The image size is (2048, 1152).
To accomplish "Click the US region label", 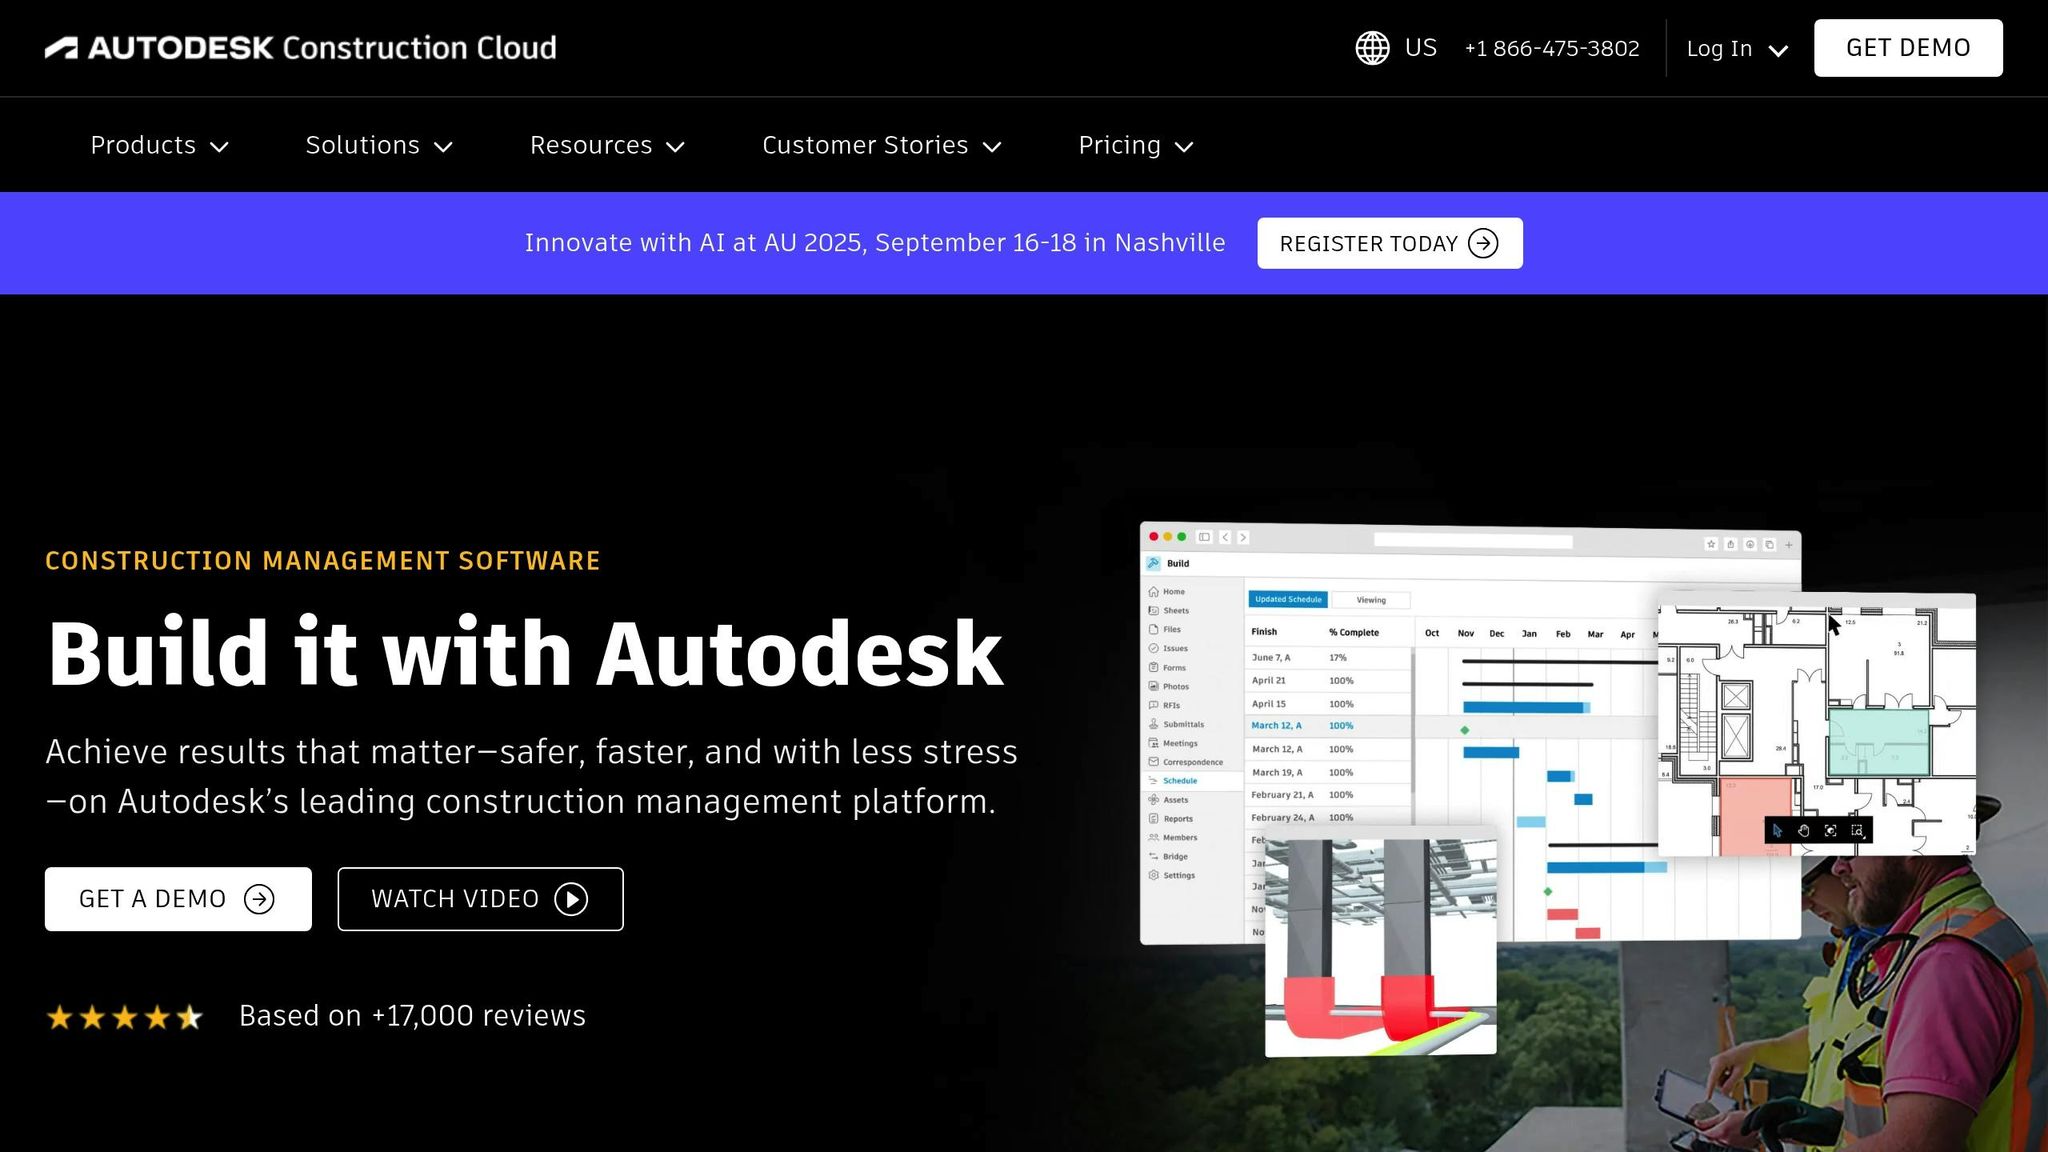I will point(1420,48).
